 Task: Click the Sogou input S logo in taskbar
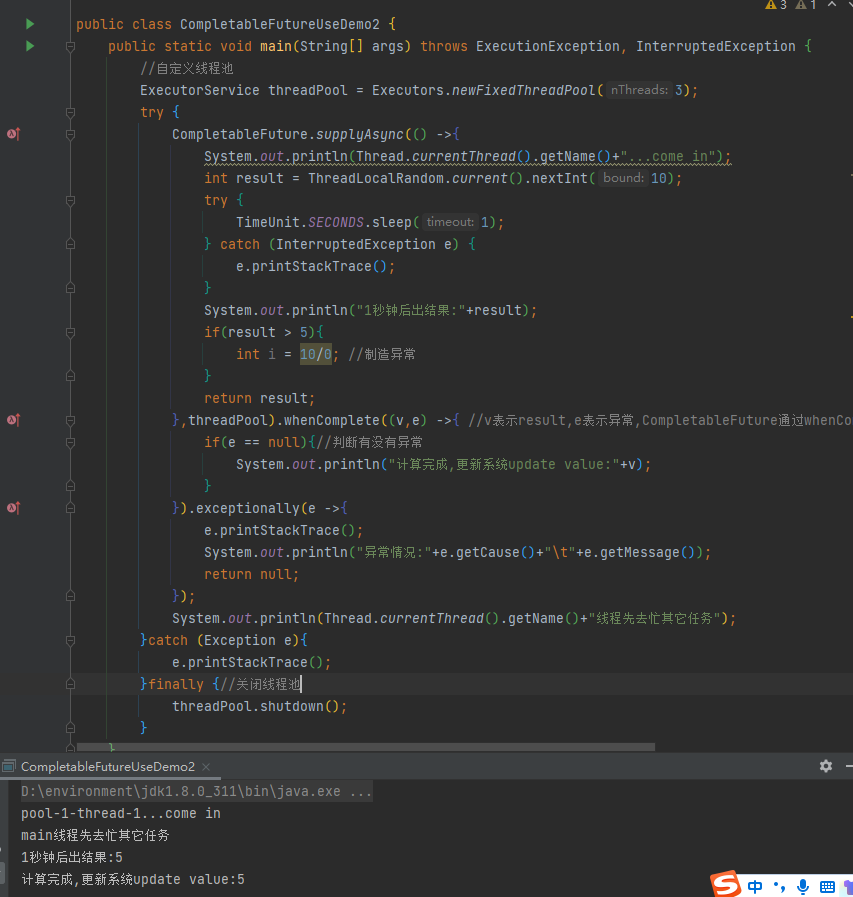[x=724, y=884]
